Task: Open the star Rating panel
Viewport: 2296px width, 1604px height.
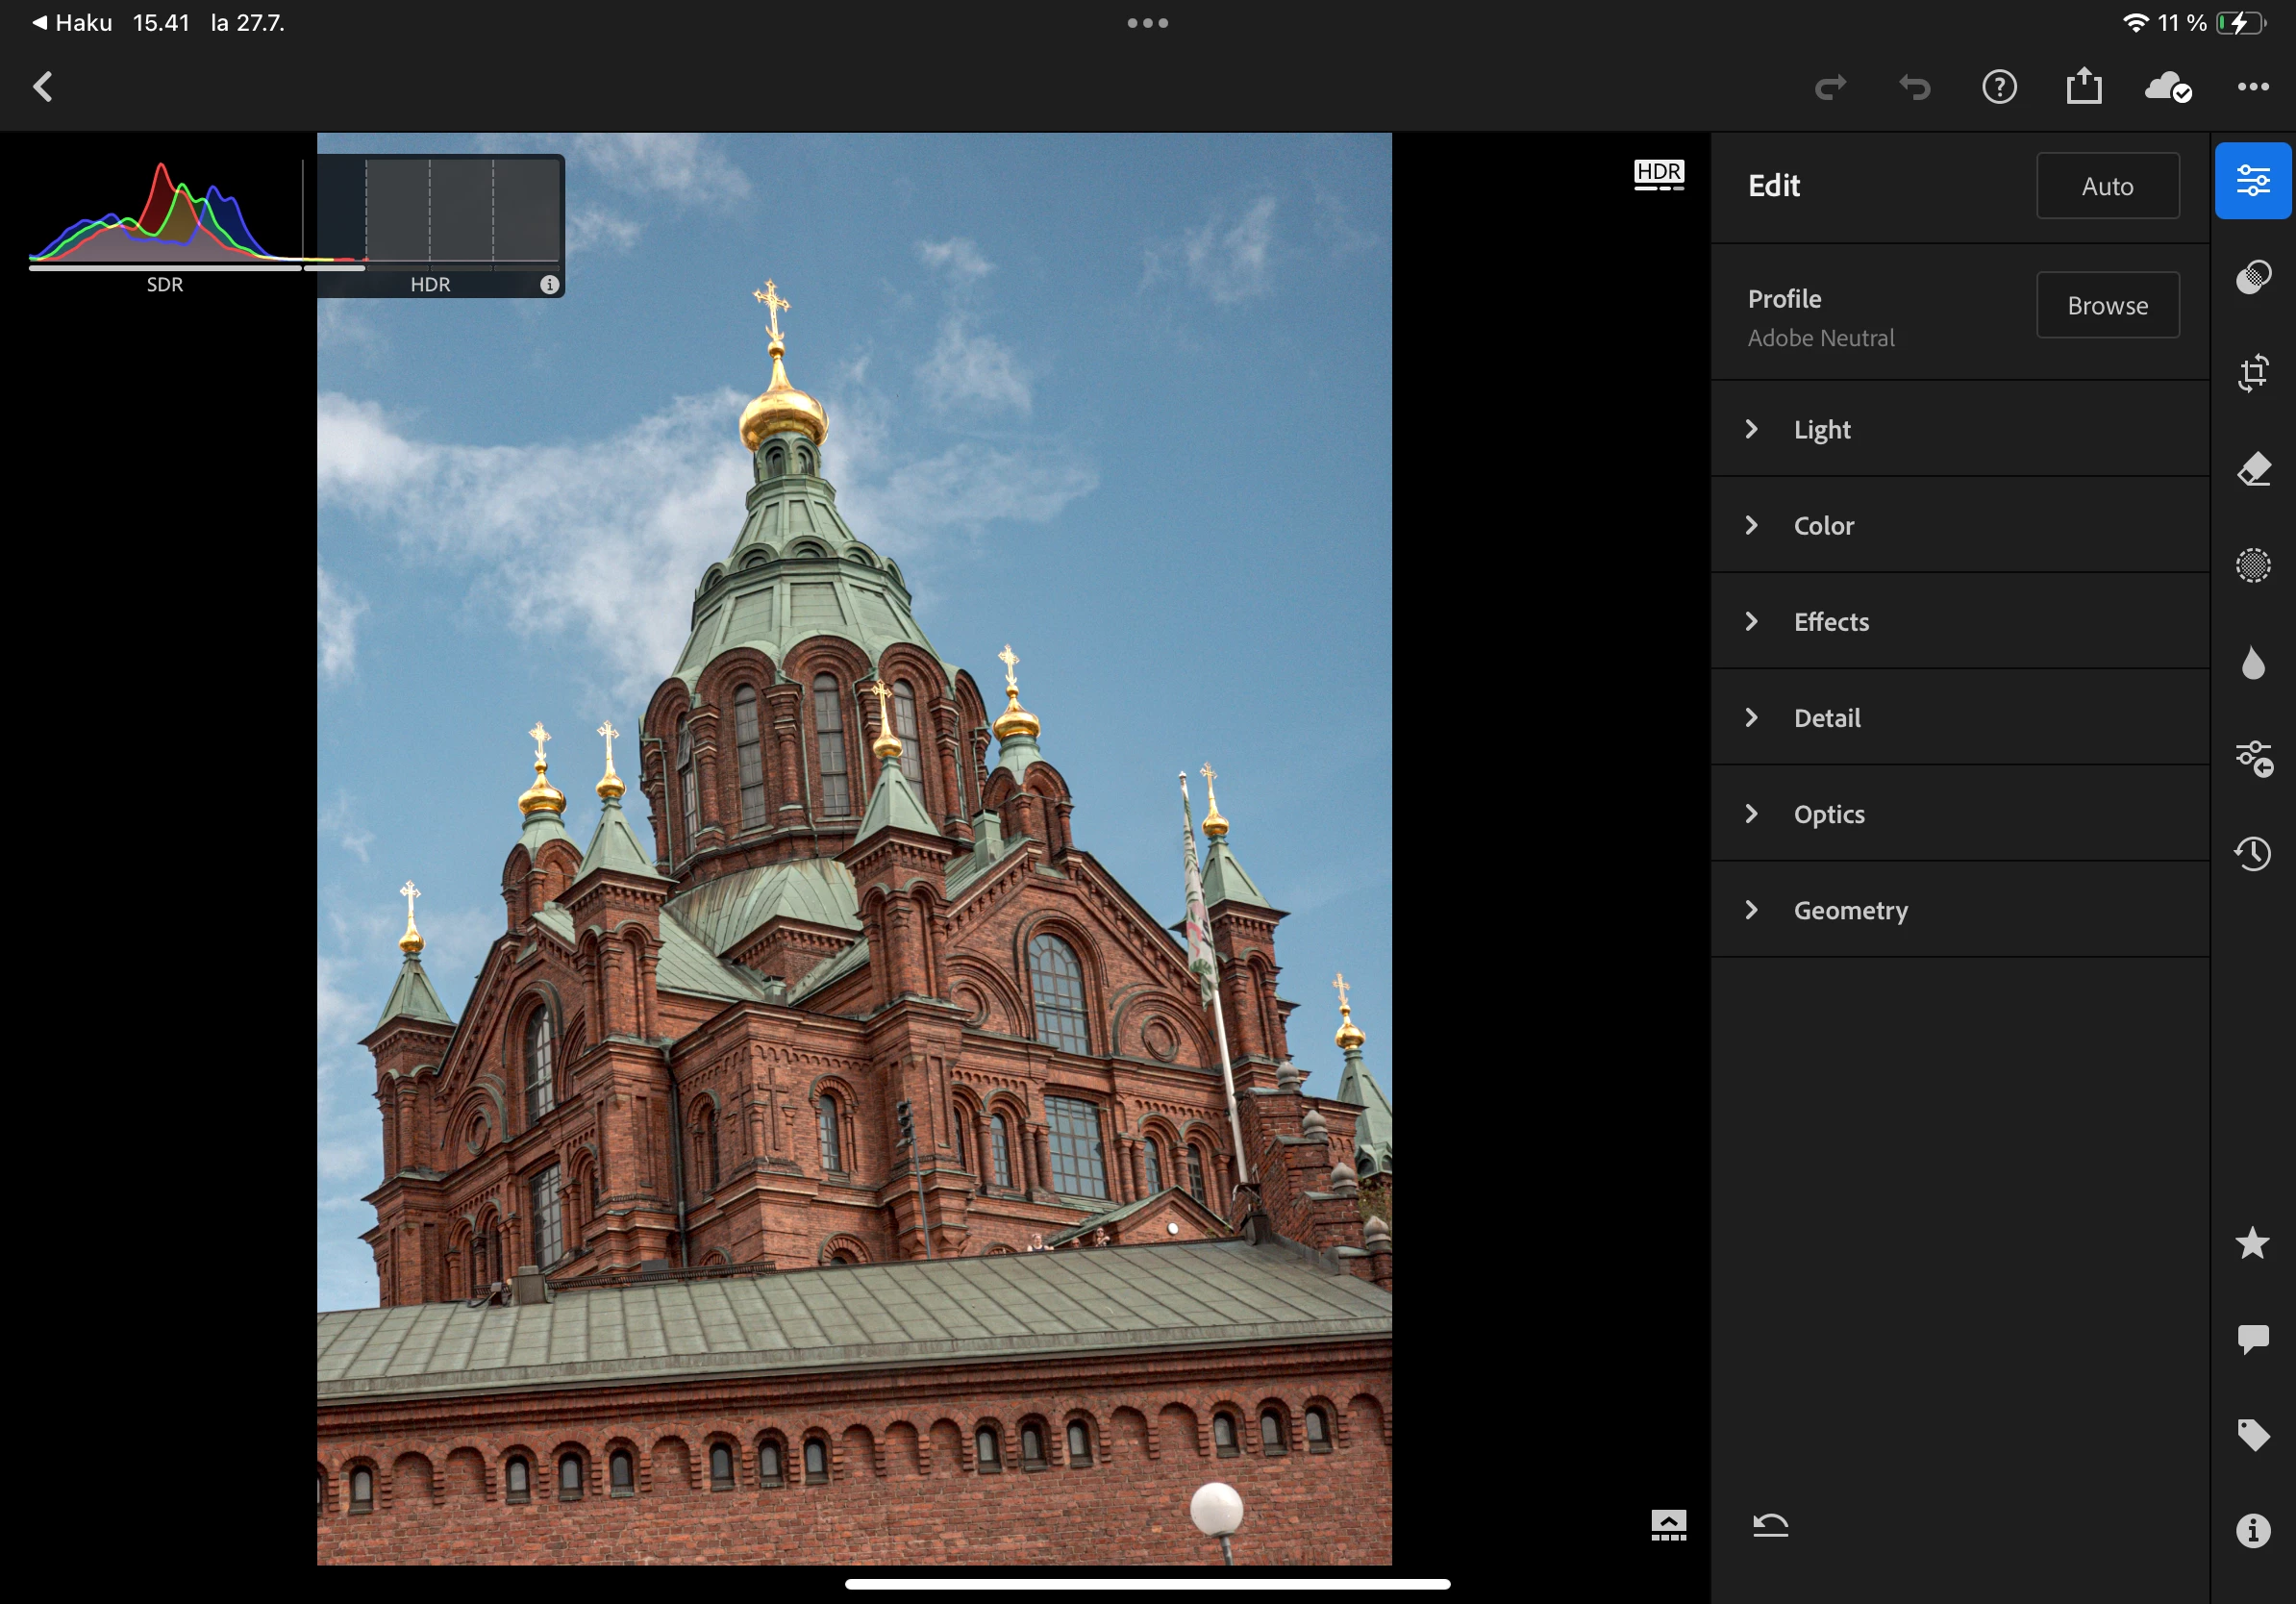Action: [x=2252, y=1243]
